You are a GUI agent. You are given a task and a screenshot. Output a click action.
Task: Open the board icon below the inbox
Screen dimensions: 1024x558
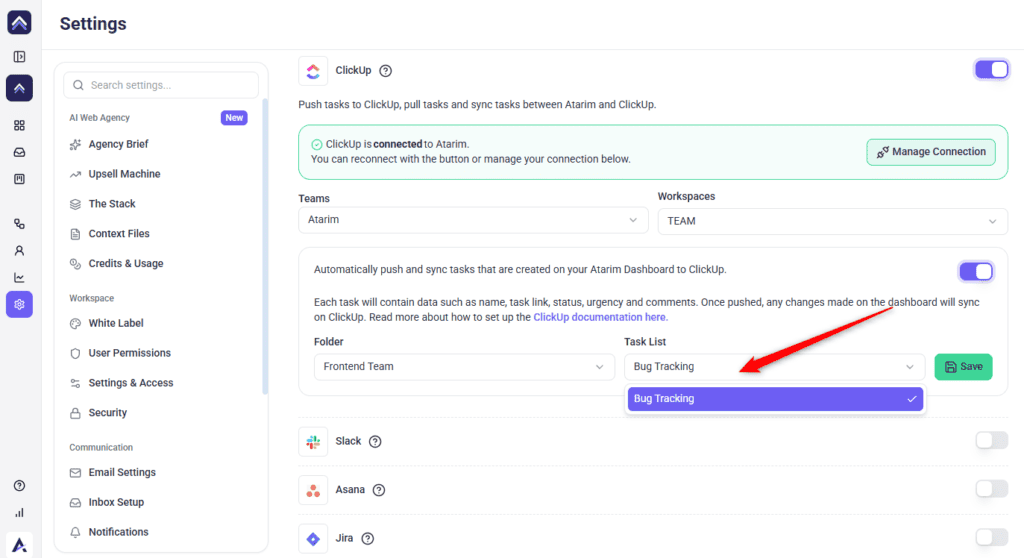pos(20,179)
